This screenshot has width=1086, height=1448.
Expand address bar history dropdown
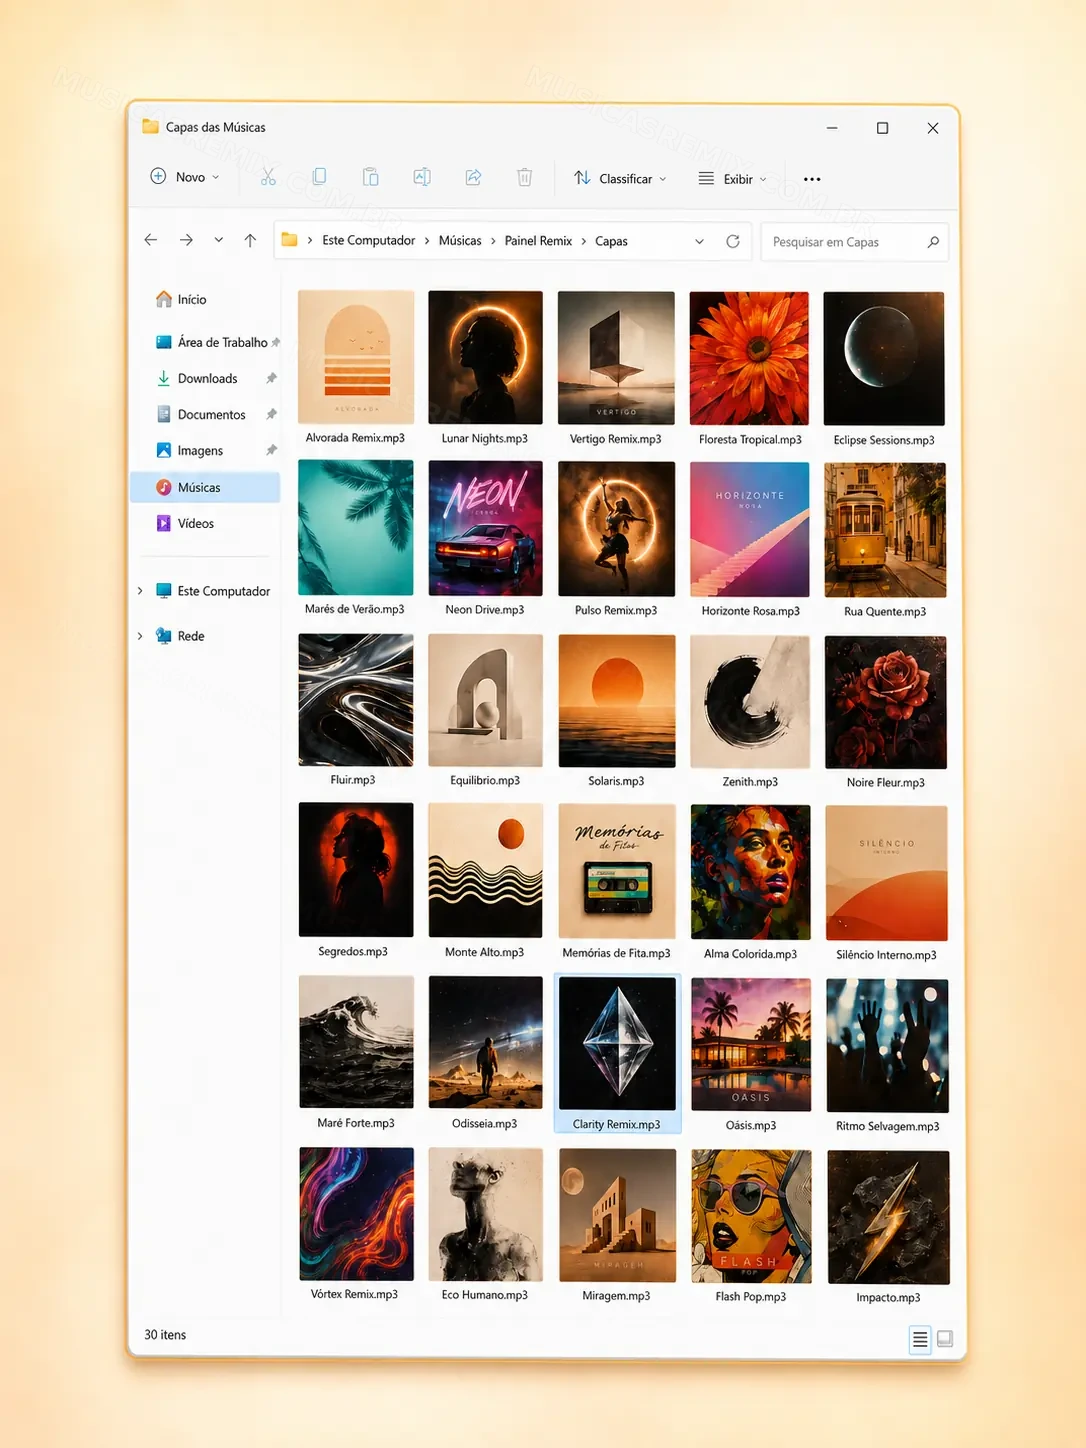[x=699, y=241]
